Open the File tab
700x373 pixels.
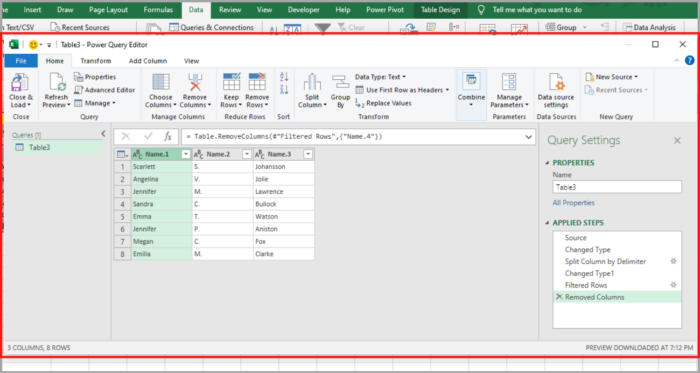(21, 61)
